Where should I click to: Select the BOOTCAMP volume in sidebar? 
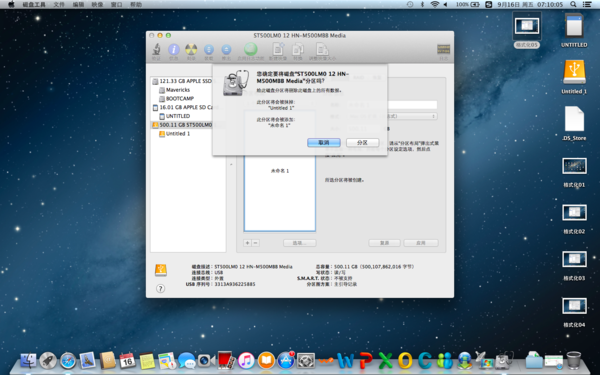(179, 99)
